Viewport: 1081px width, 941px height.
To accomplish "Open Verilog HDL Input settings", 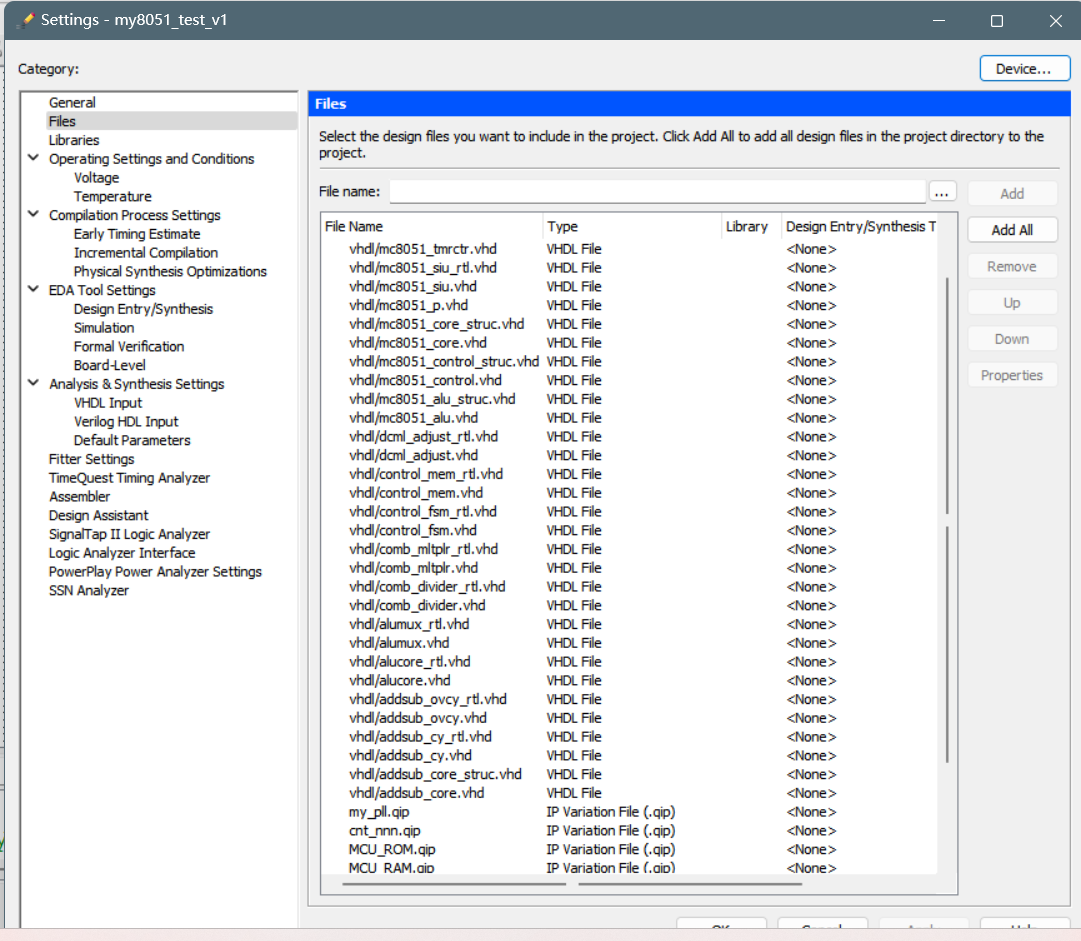I will [126, 422].
